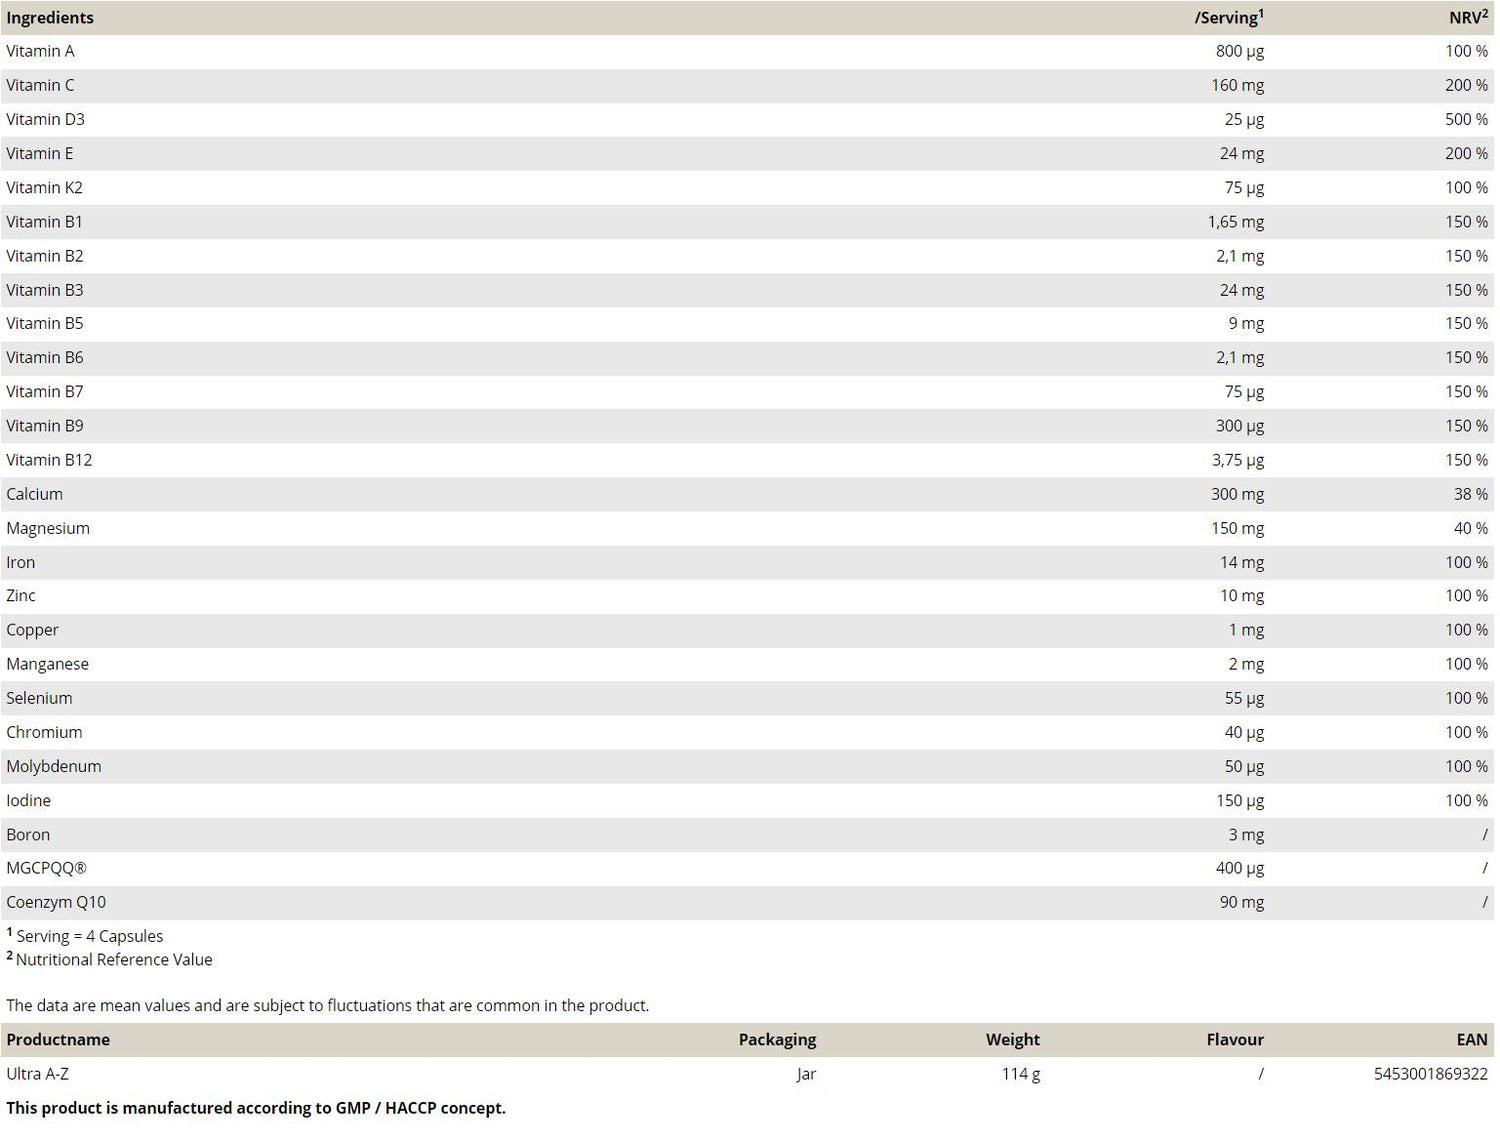Click the Coenzym Q10 row label

(x=56, y=902)
